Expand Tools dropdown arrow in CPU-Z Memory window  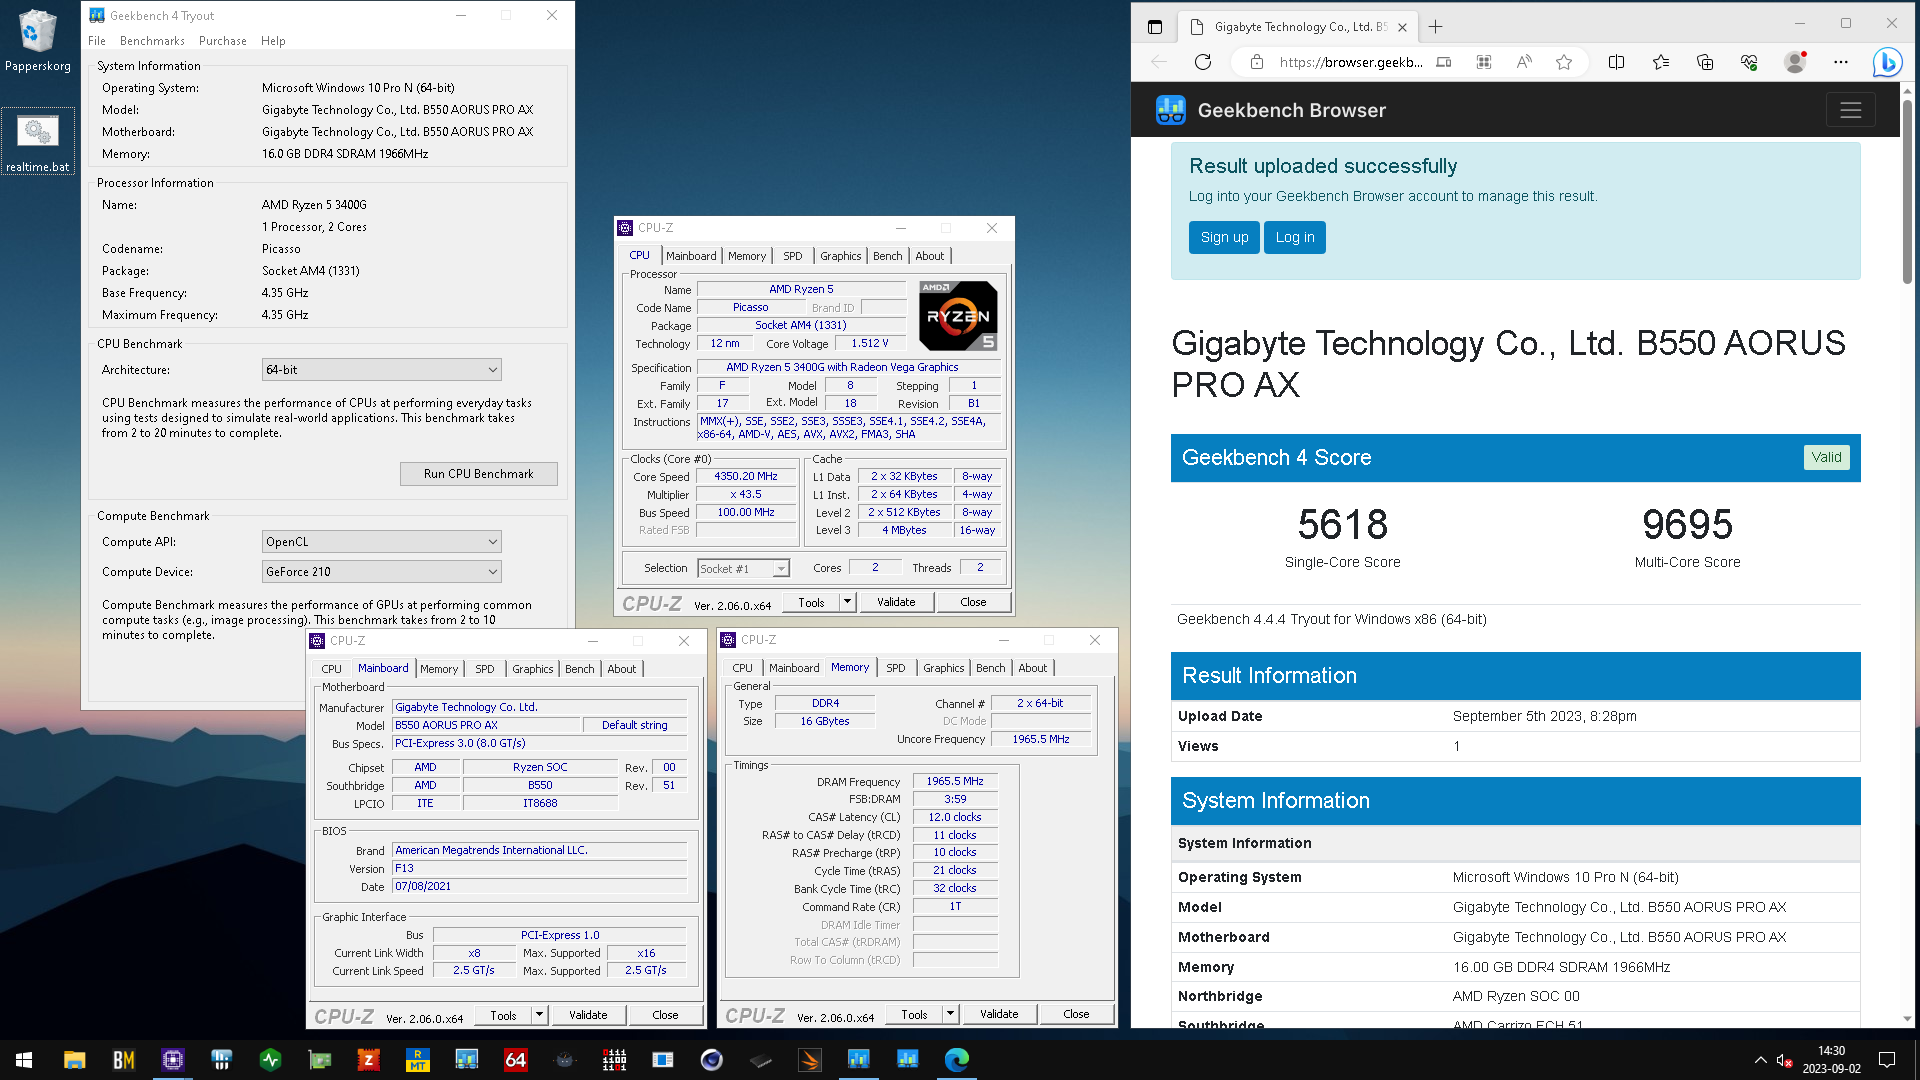pyautogui.click(x=950, y=1014)
